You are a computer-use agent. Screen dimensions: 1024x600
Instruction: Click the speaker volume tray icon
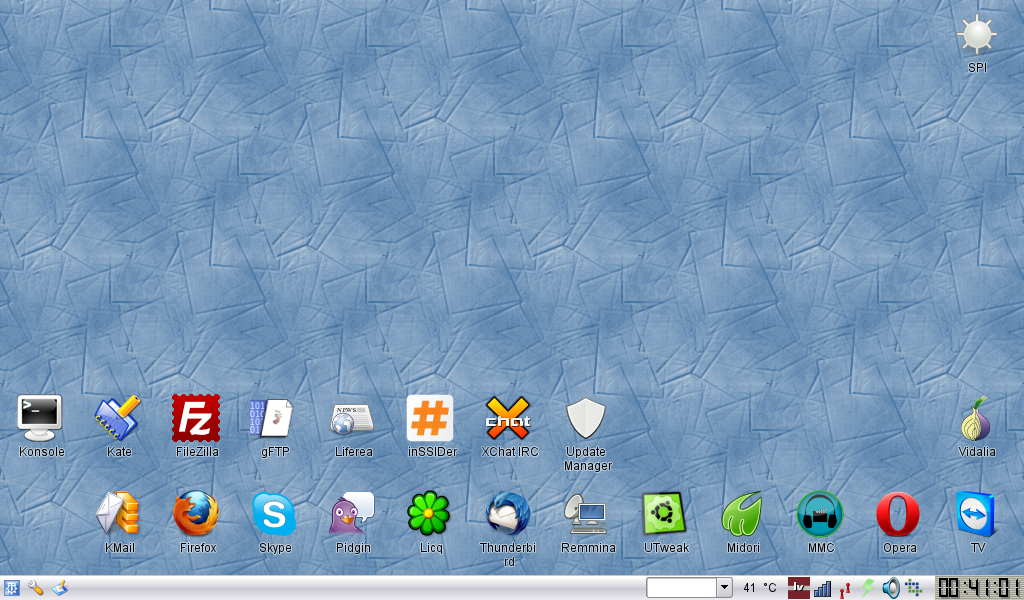click(891, 588)
